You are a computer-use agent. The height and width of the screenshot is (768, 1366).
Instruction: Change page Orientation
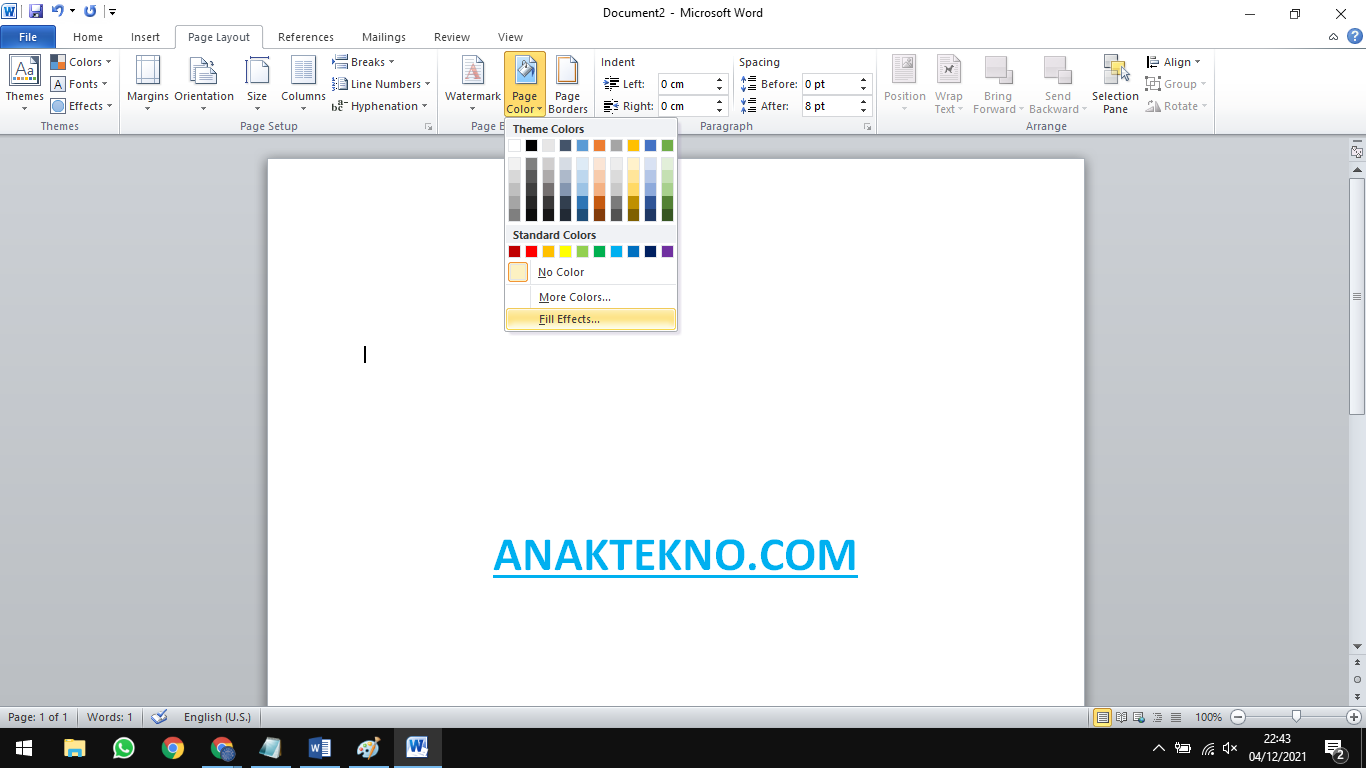[204, 84]
